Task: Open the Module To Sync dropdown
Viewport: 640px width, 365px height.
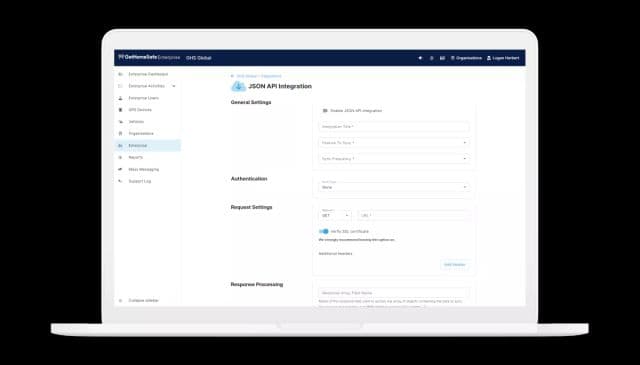Action: pos(394,143)
